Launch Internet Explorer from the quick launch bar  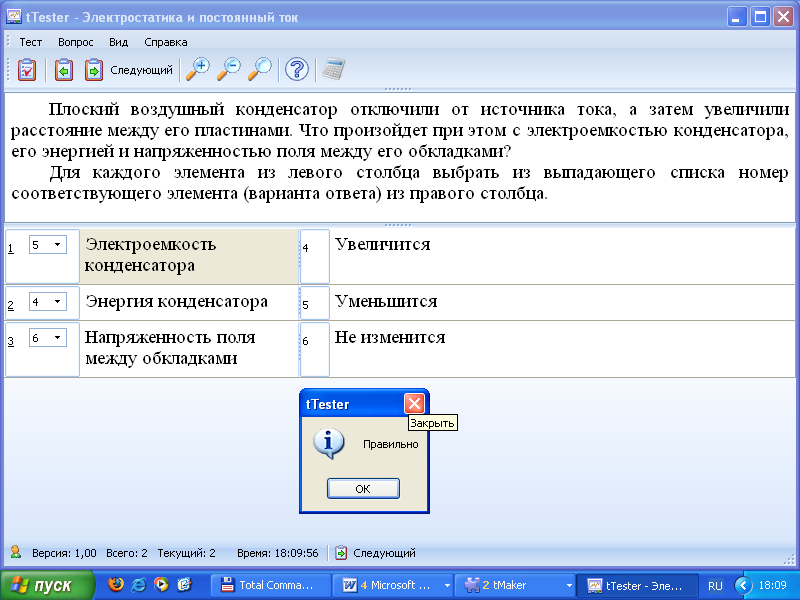click(139, 584)
